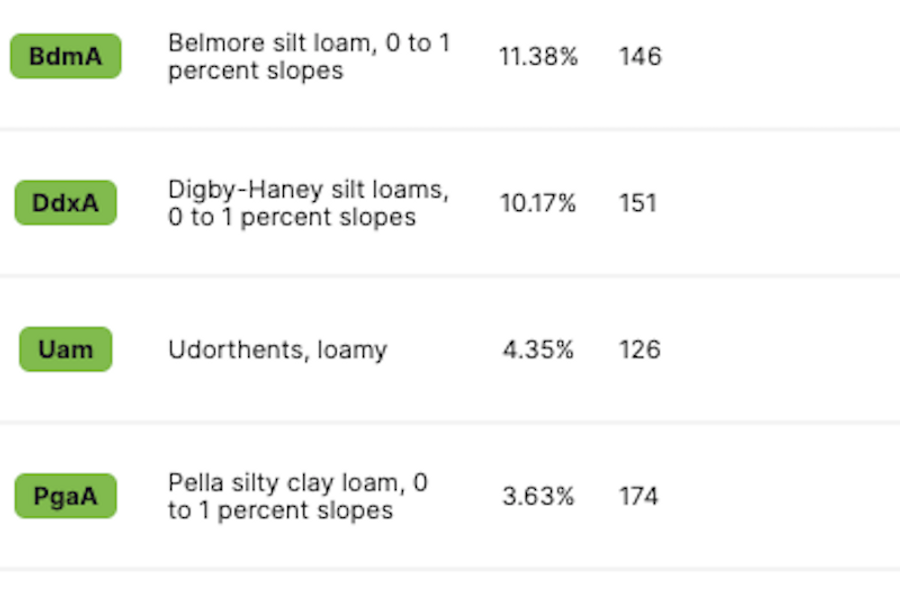The height and width of the screenshot is (598, 900).
Task: Click the green BdmA soil code badge
Action: click(65, 56)
